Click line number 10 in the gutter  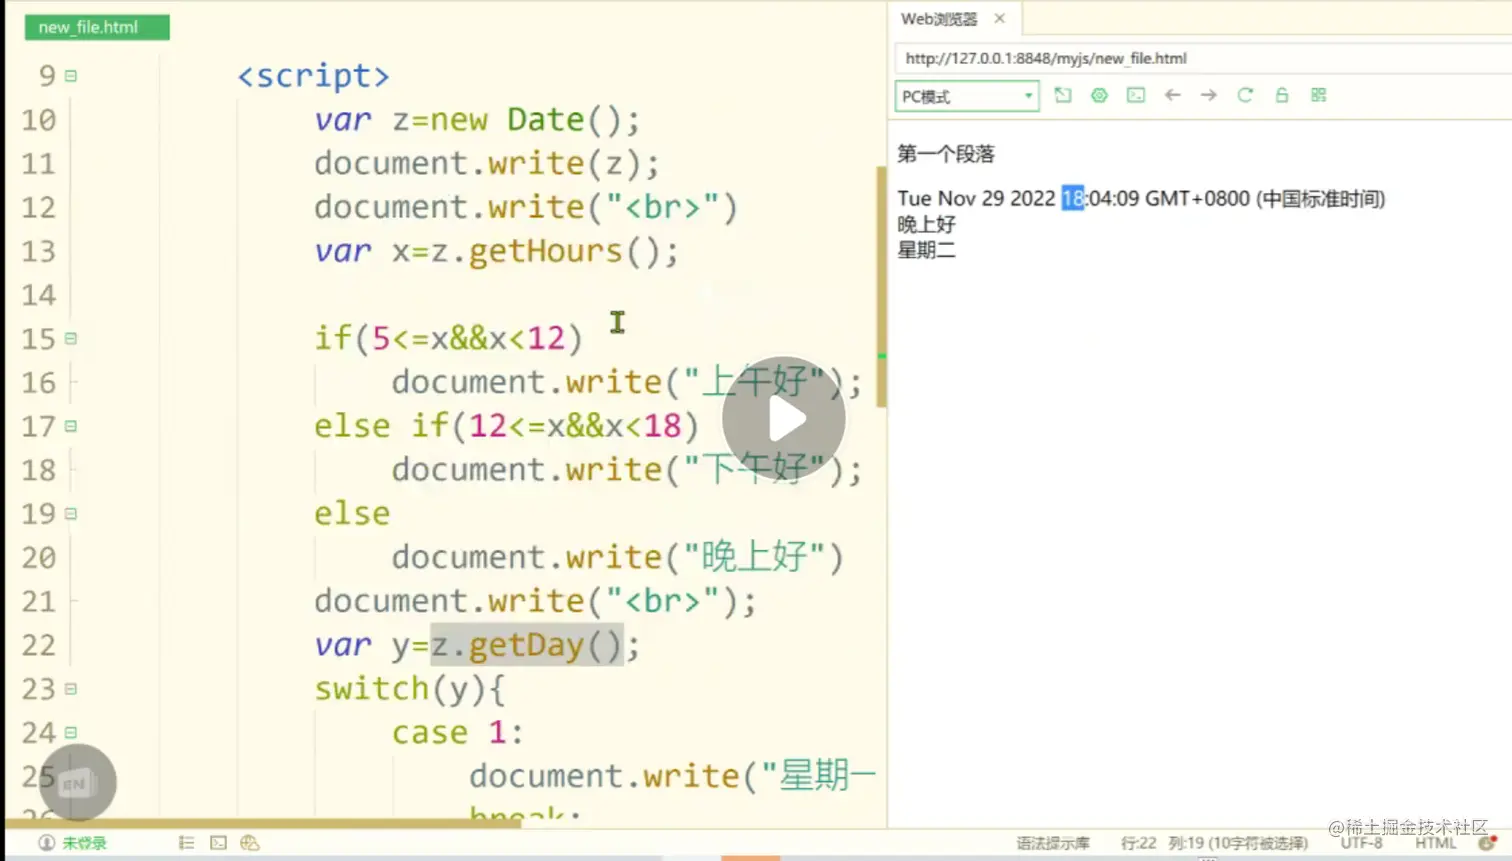click(x=39, y=120)
